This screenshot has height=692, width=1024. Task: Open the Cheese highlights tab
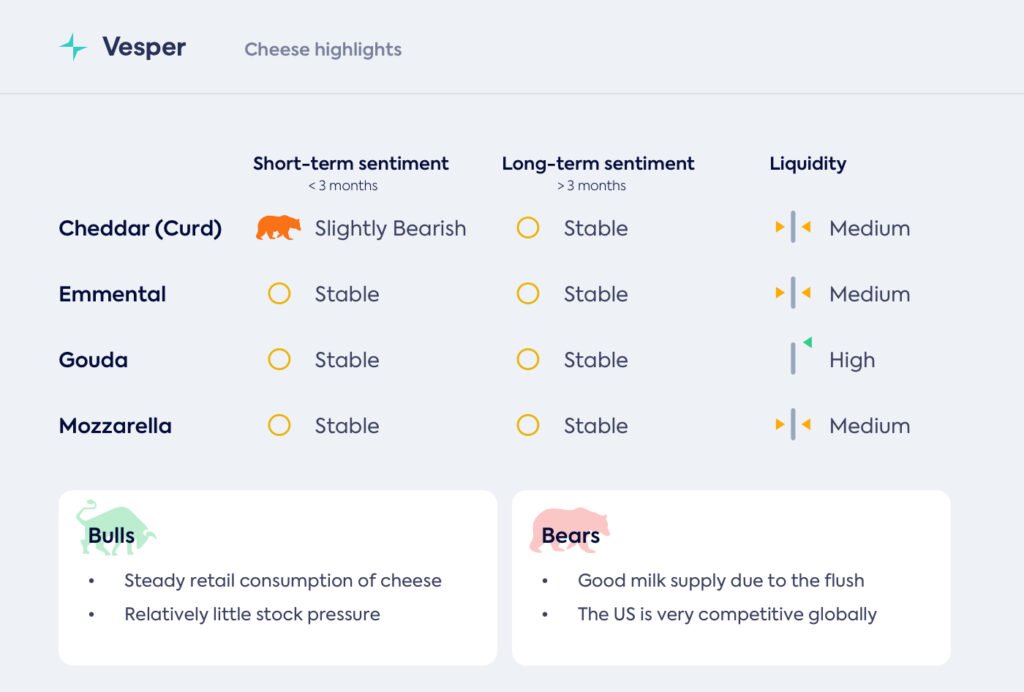[323, 49]
